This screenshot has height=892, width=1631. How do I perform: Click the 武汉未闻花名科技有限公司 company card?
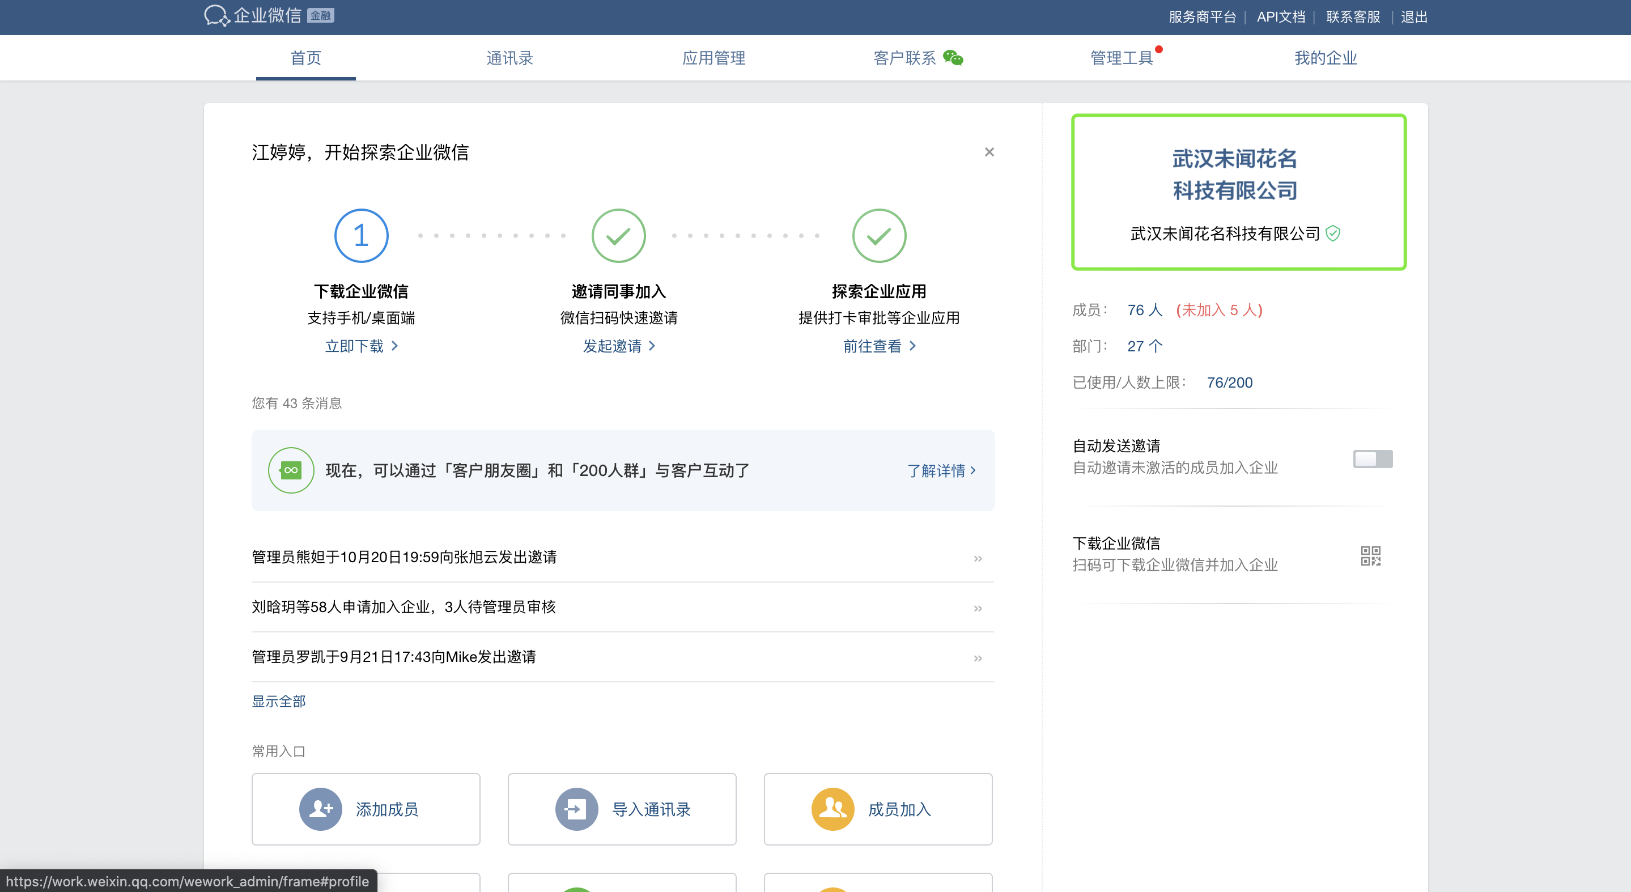[1239, 192]
